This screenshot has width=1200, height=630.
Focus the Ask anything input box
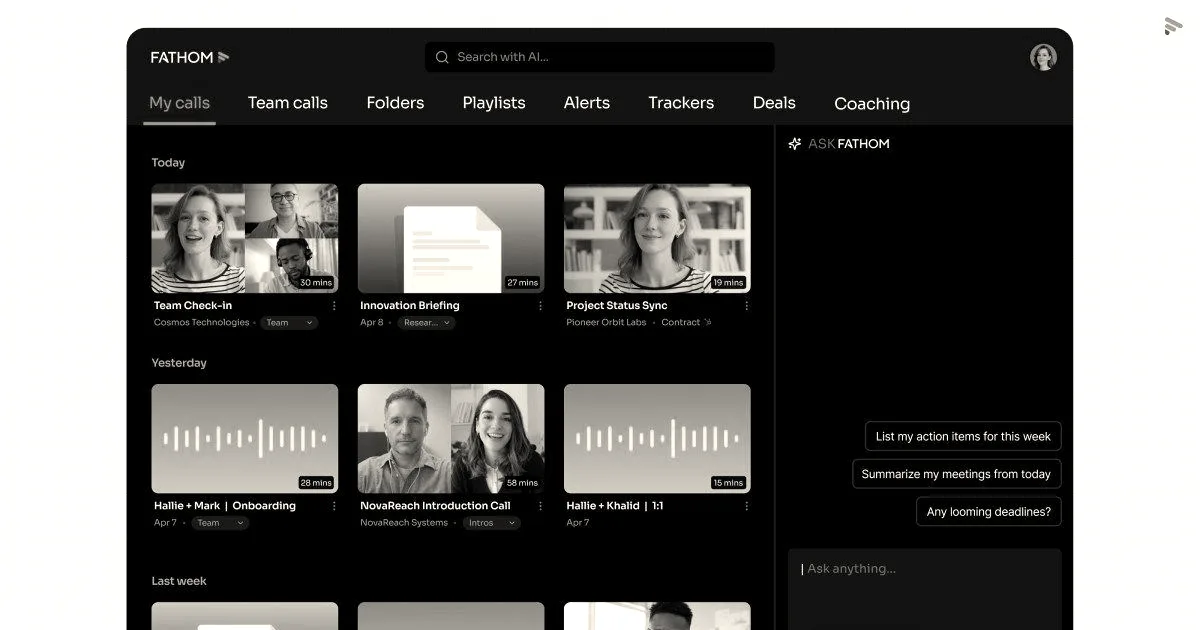[x=925, y=588]
